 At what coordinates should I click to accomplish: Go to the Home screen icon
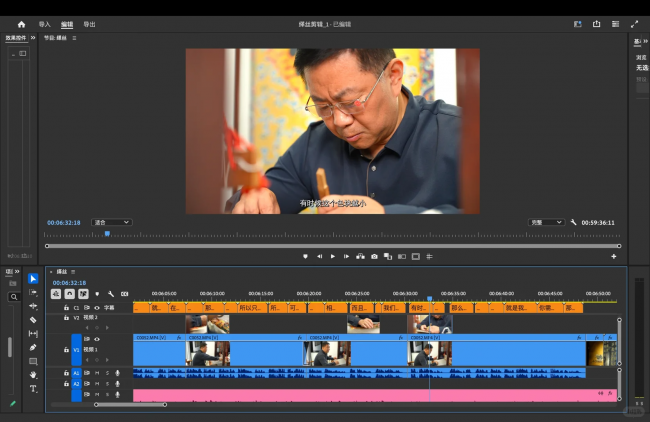[21, 23]
